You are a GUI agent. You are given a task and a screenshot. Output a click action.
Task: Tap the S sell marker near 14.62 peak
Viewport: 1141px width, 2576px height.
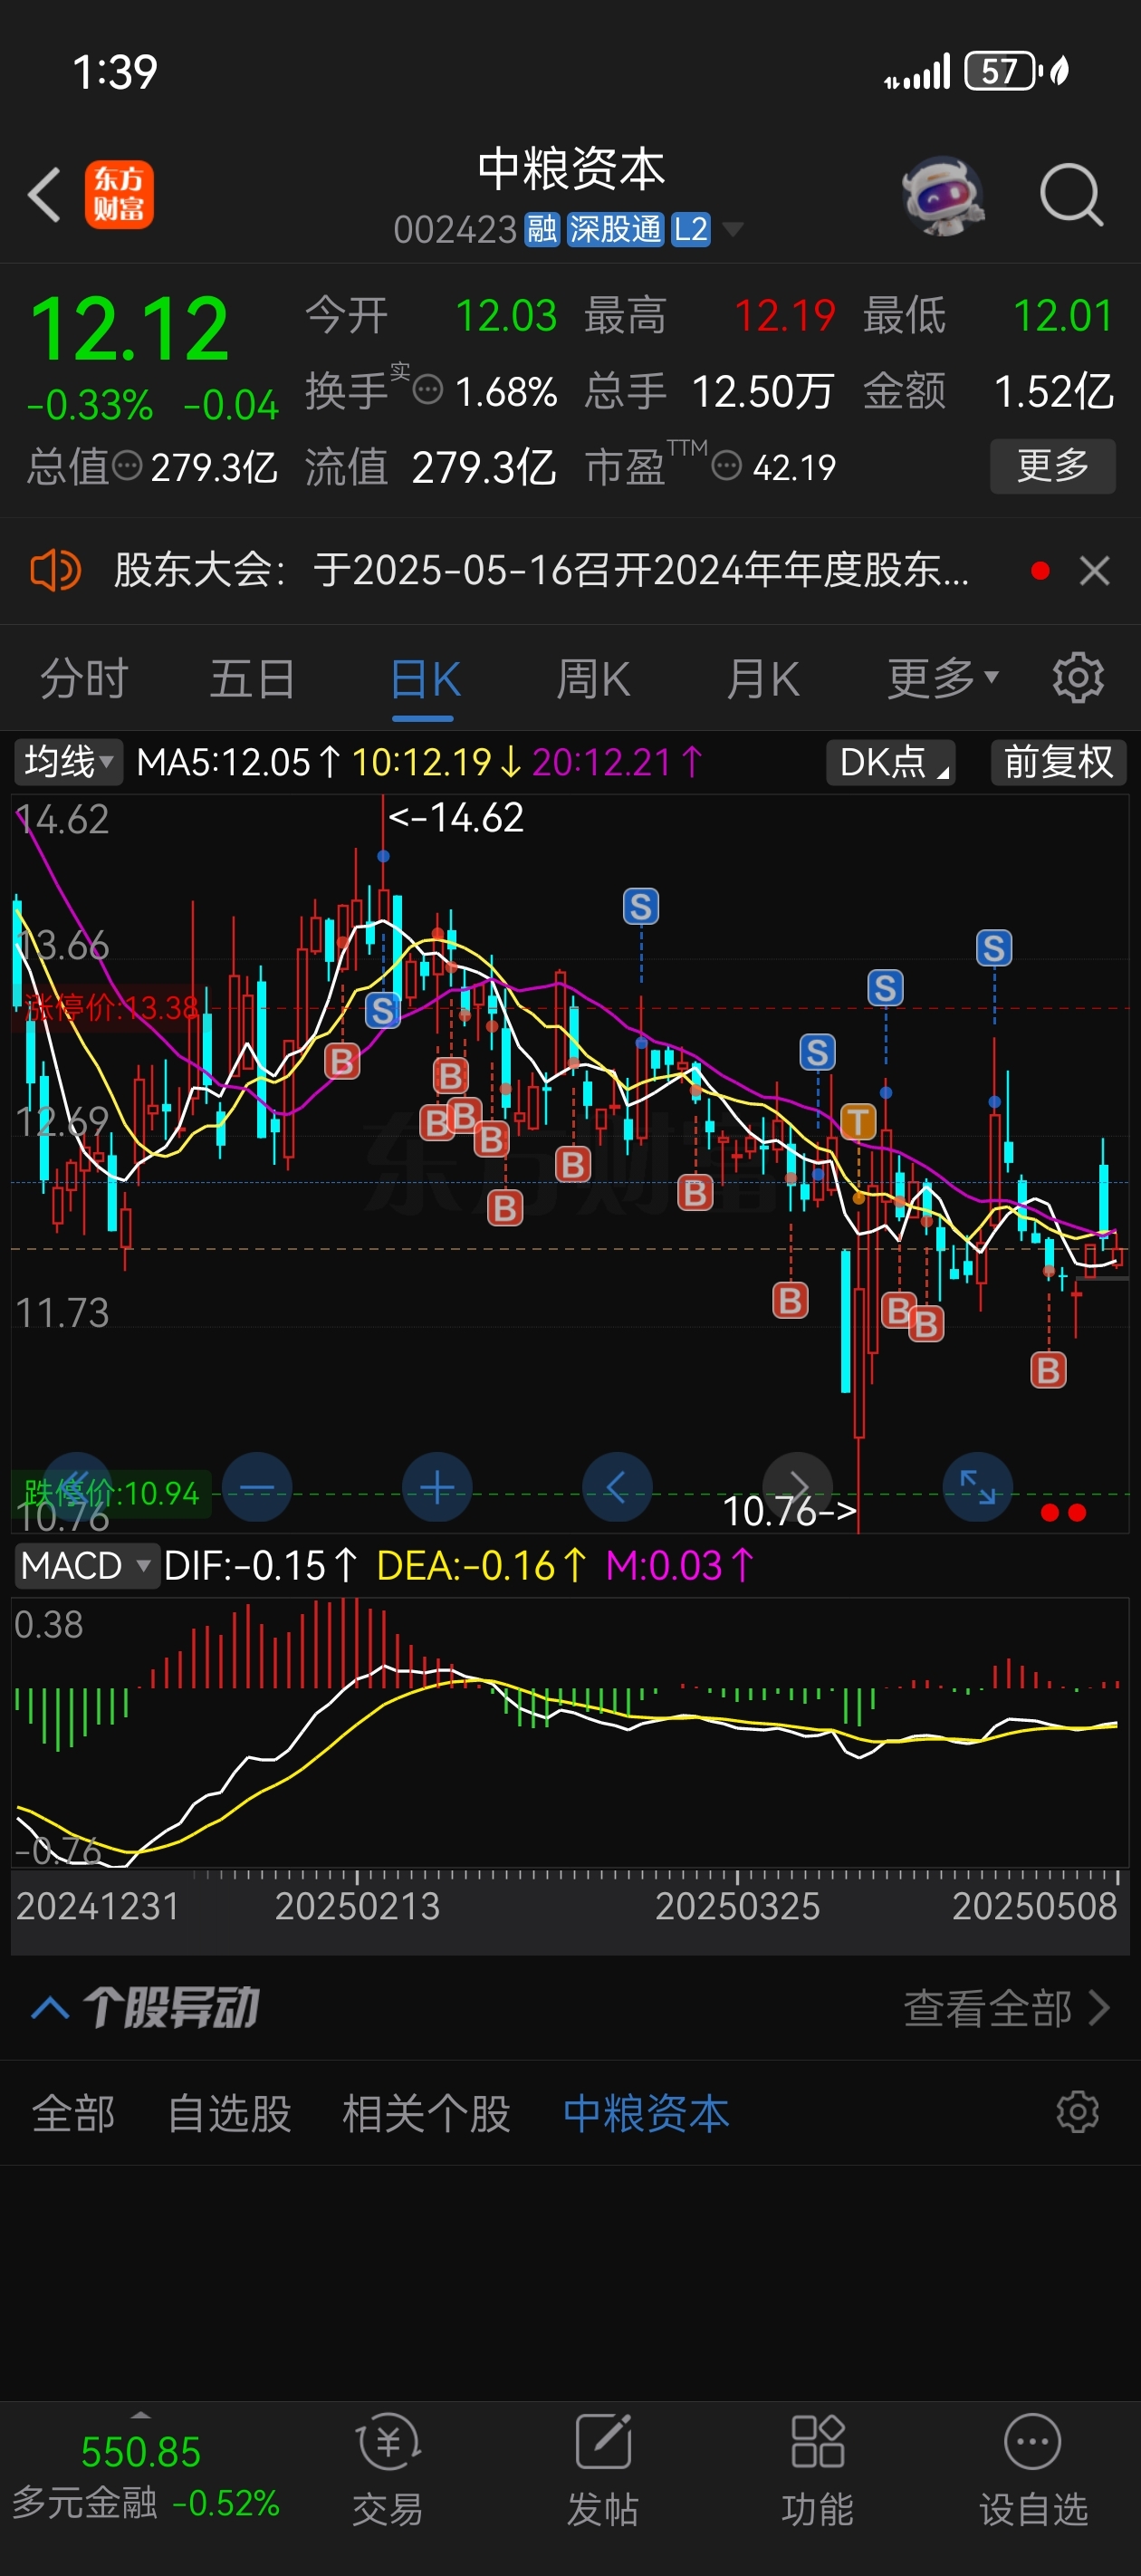pyautogui.click(x=382, y=1010)
